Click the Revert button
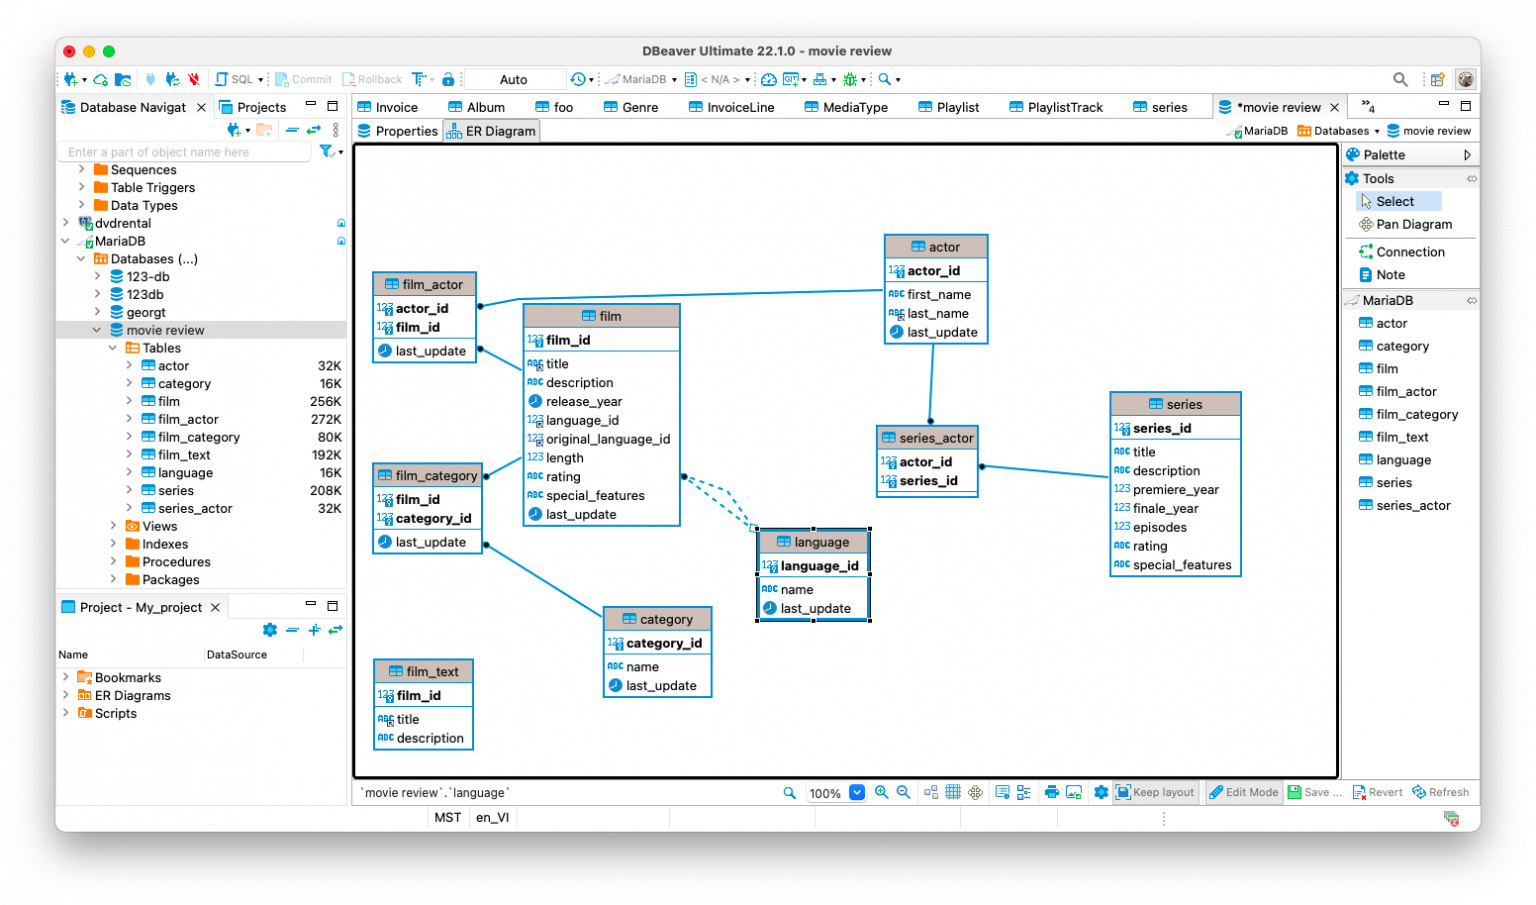The image size is (1536, 905). click(x=1378, y=791)
